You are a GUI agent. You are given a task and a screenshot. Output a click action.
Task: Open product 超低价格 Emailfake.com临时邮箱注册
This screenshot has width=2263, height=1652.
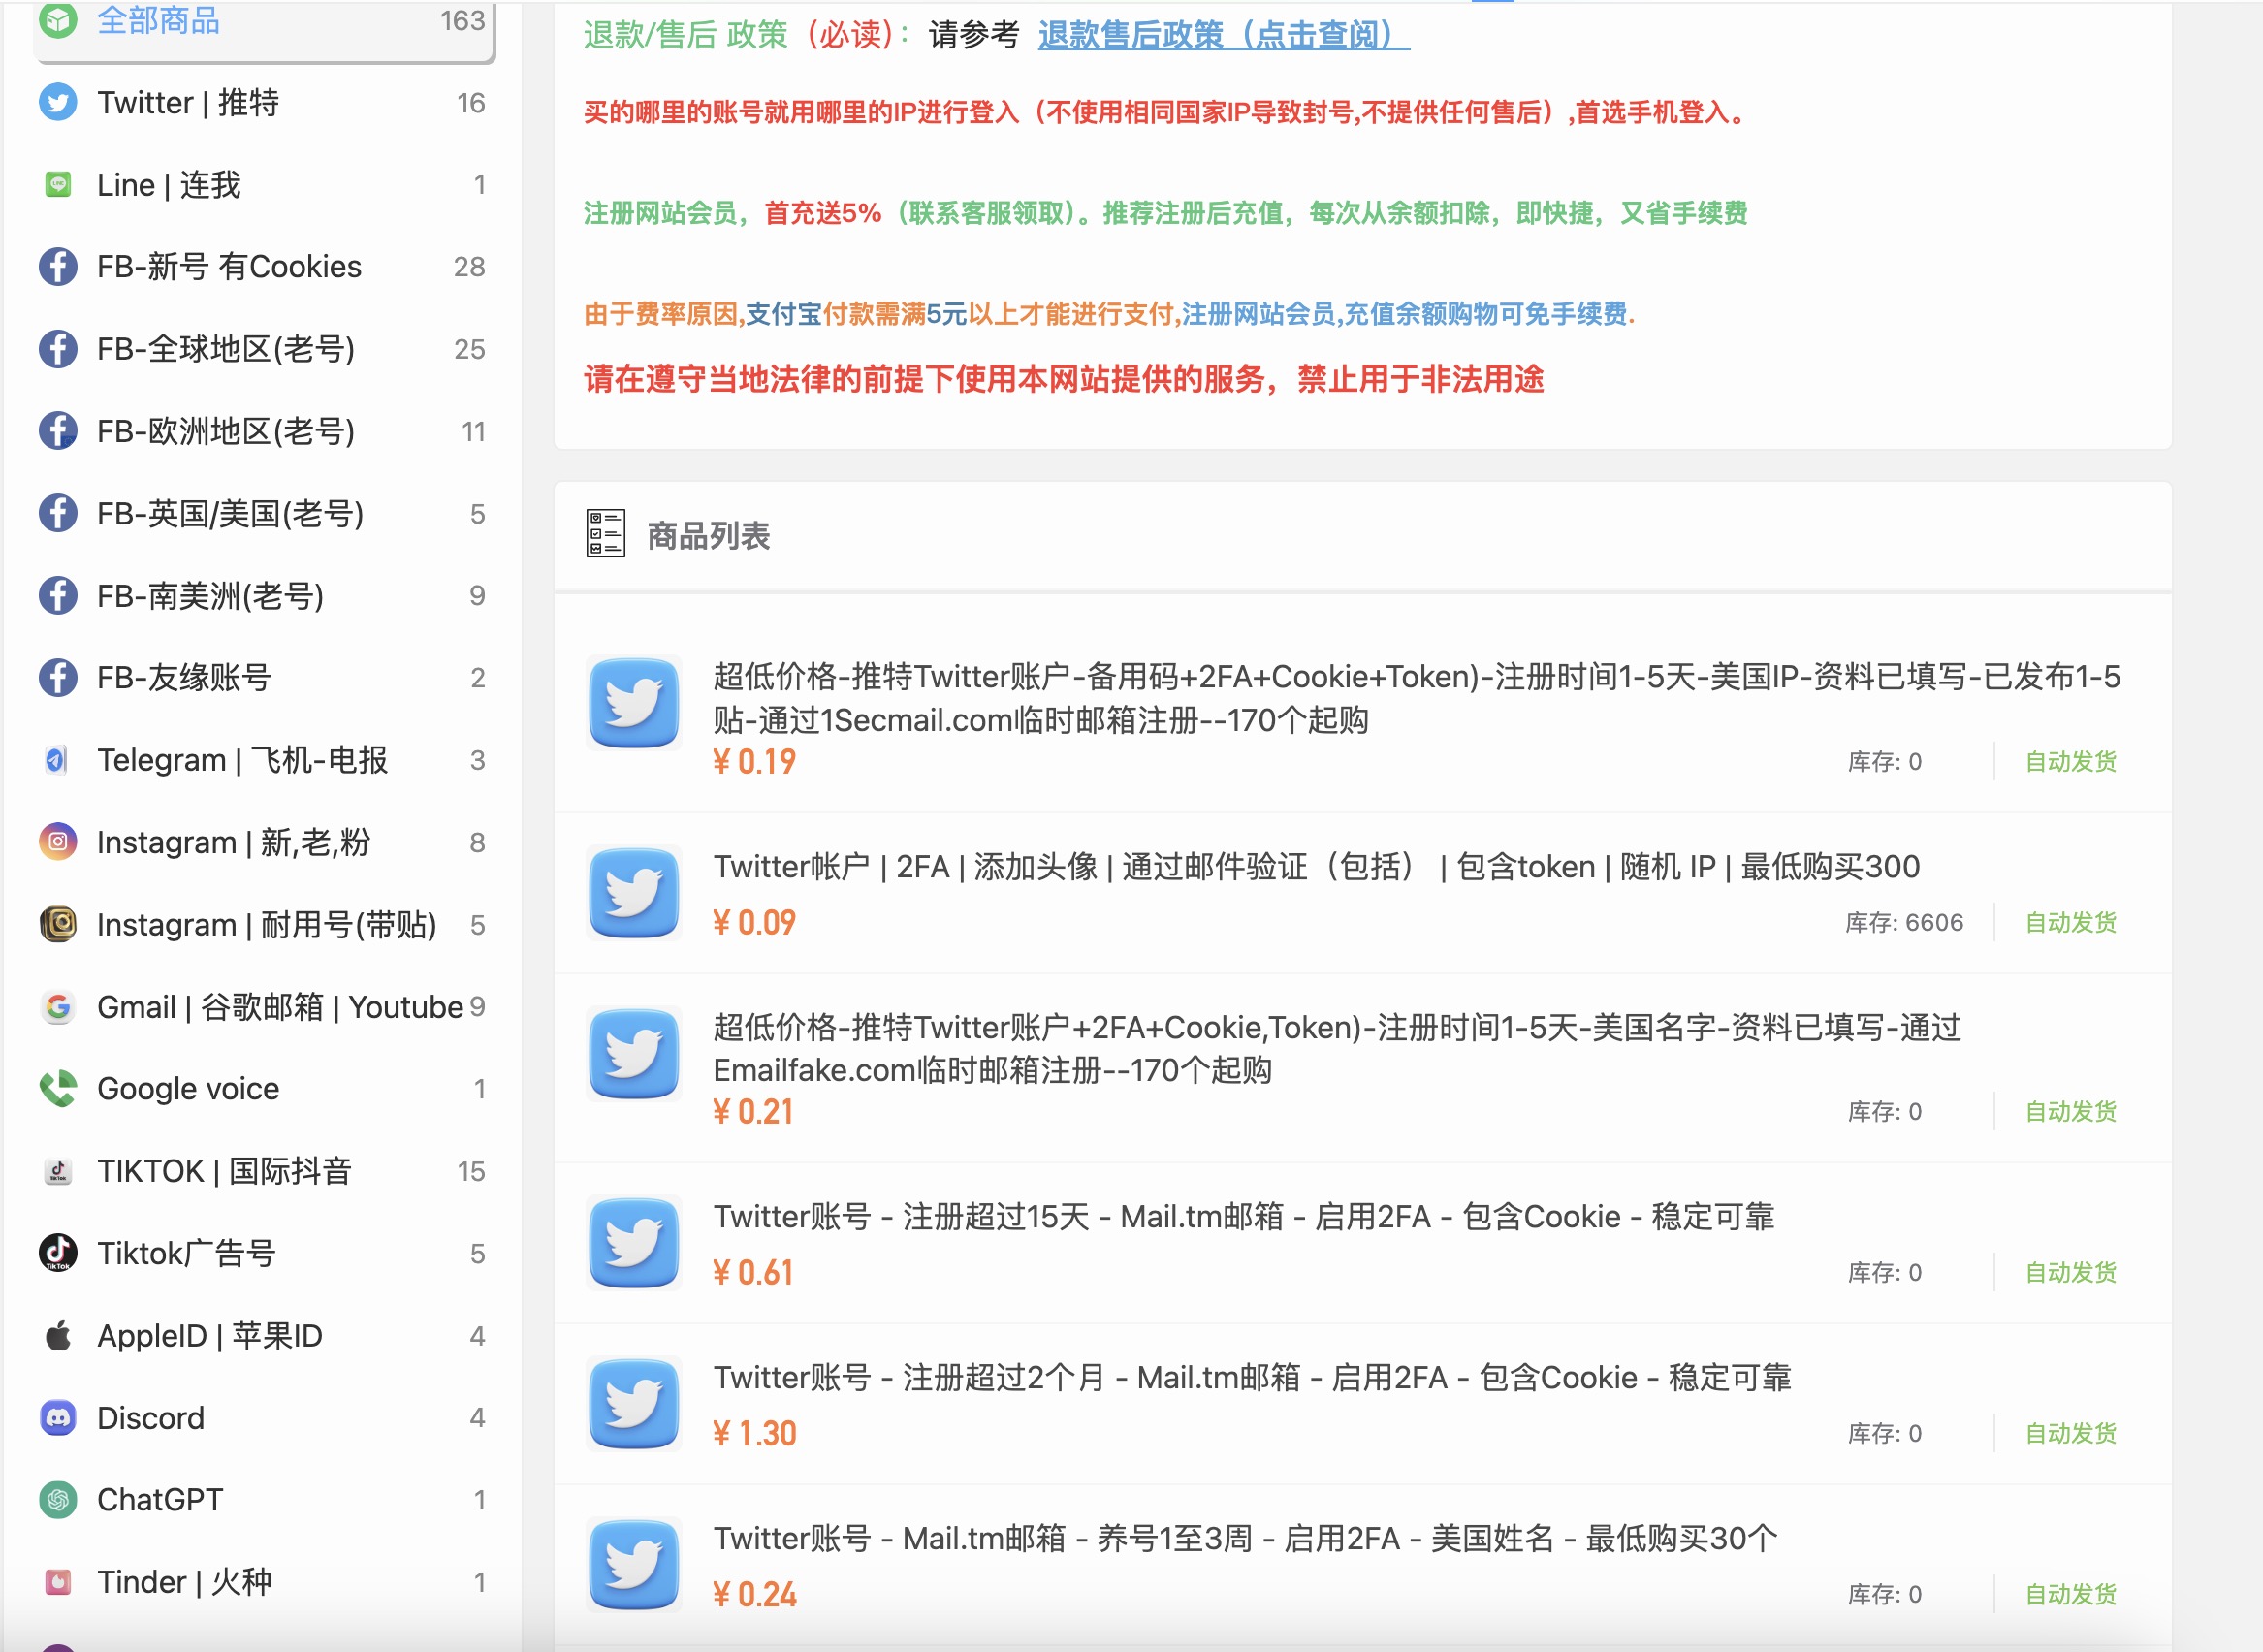[1337, 1048]
